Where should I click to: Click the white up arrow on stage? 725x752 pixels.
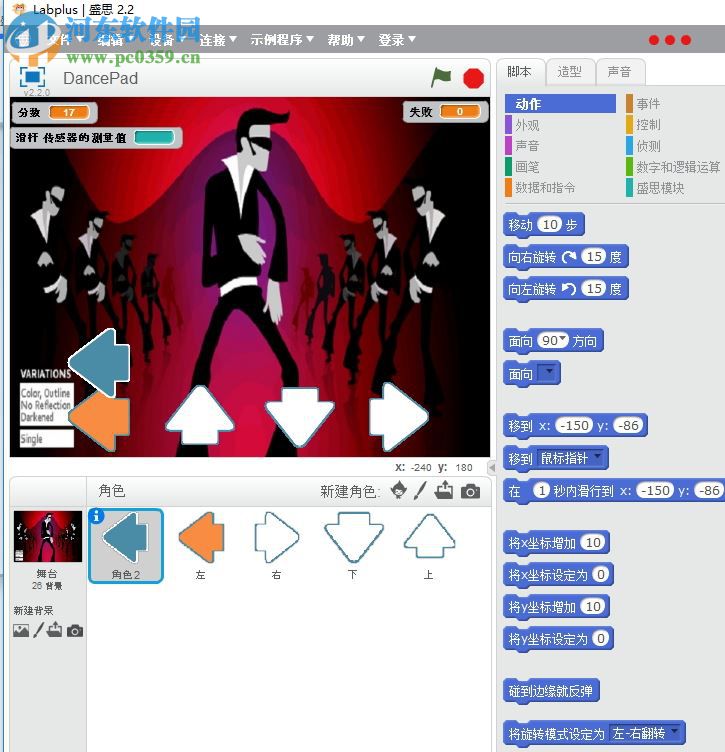tap(200, 415)
